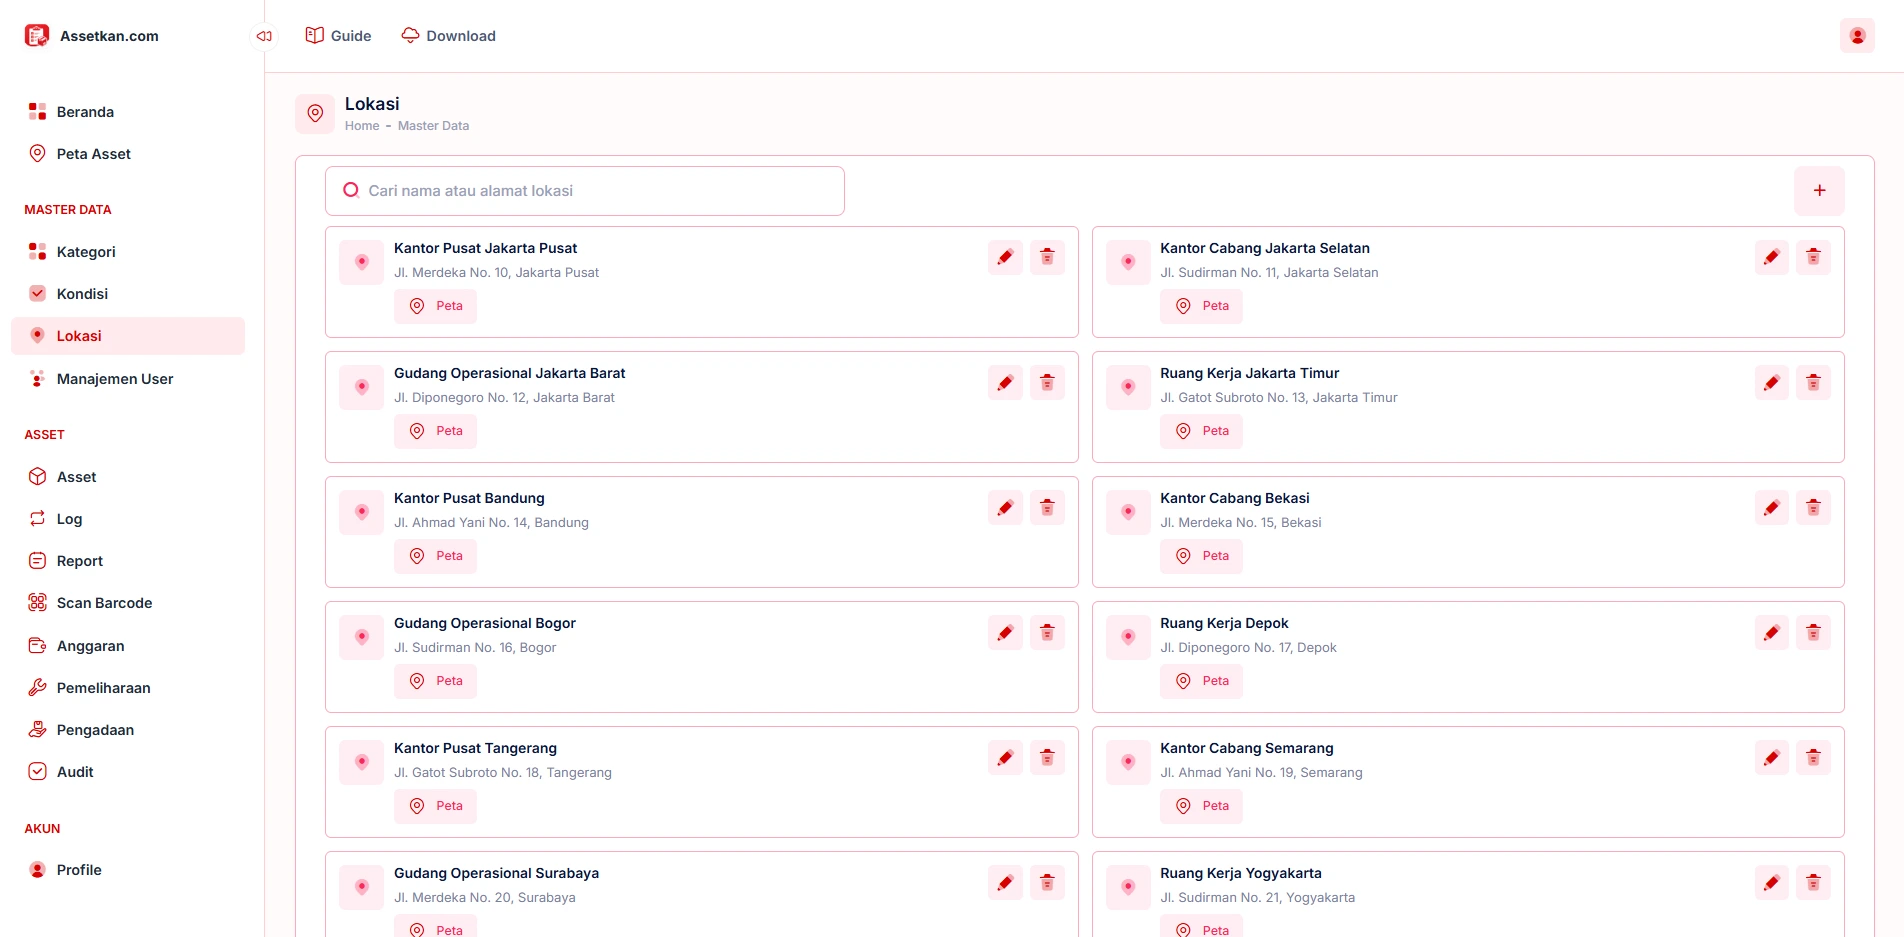Open Kategori master data
The image size is (1904, 937).
128,252
